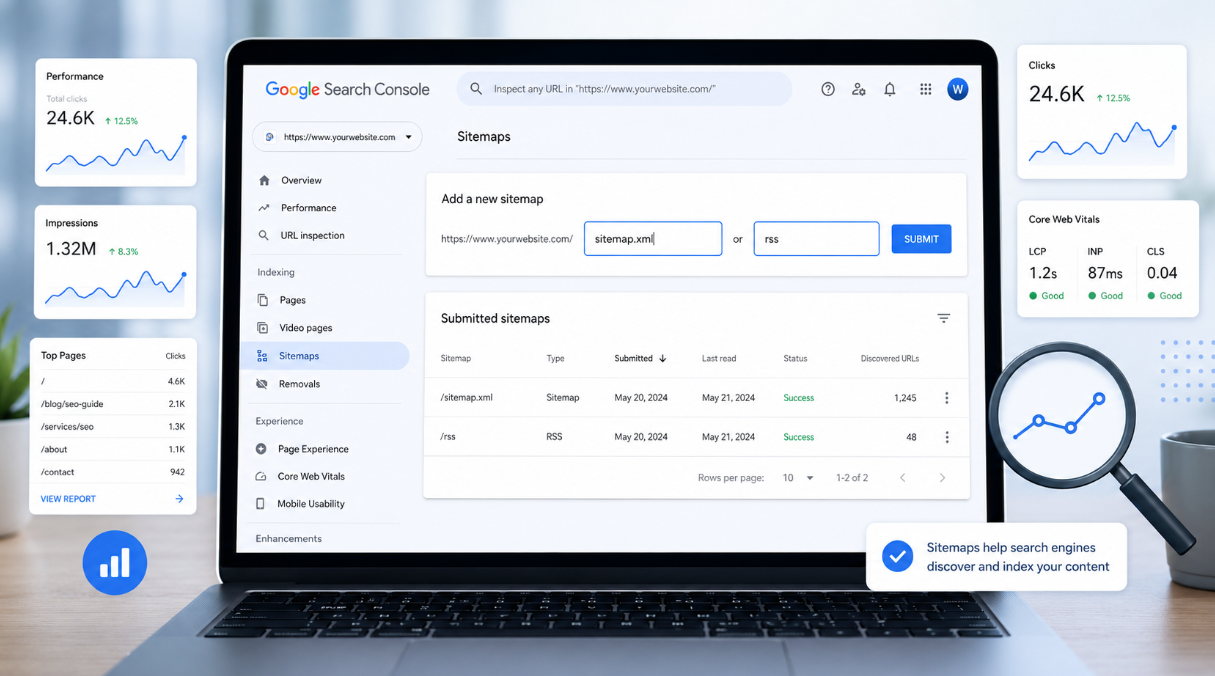Click the /blog/seo-guide row in Top Pages
Viewport: 1215px width, 676px height.
click(113, 404)
